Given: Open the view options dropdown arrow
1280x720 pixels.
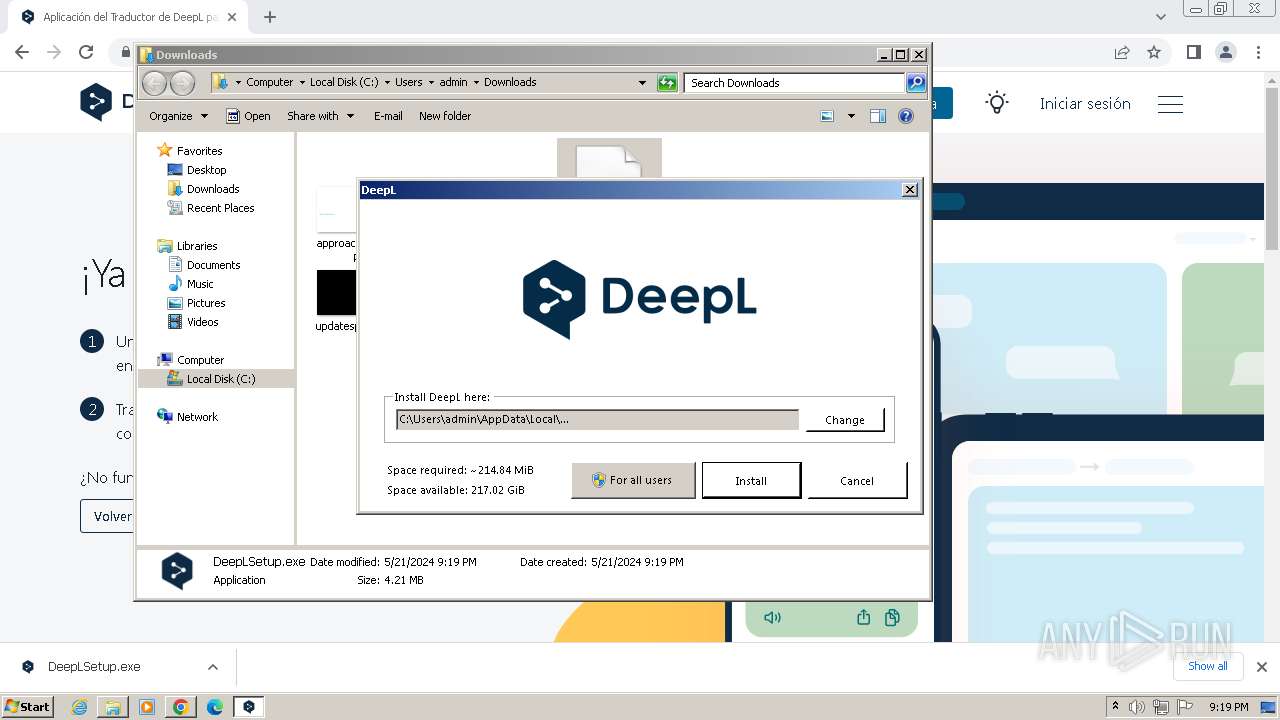Looking at the screenshot, I should point(851,116).
